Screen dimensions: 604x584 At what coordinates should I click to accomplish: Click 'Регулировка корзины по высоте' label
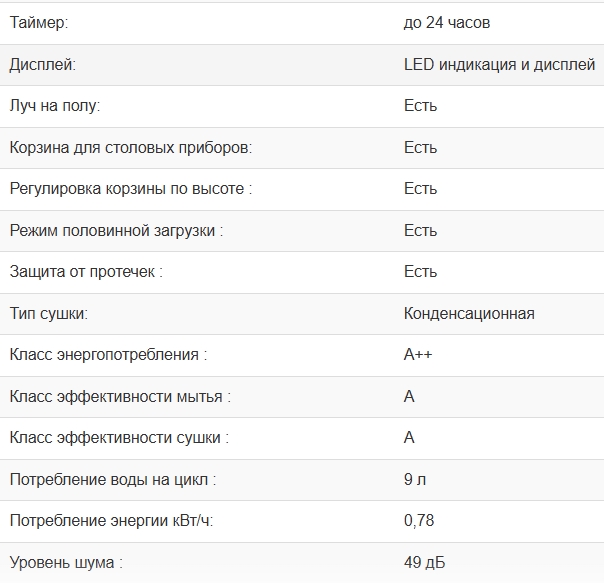(130, 188)
